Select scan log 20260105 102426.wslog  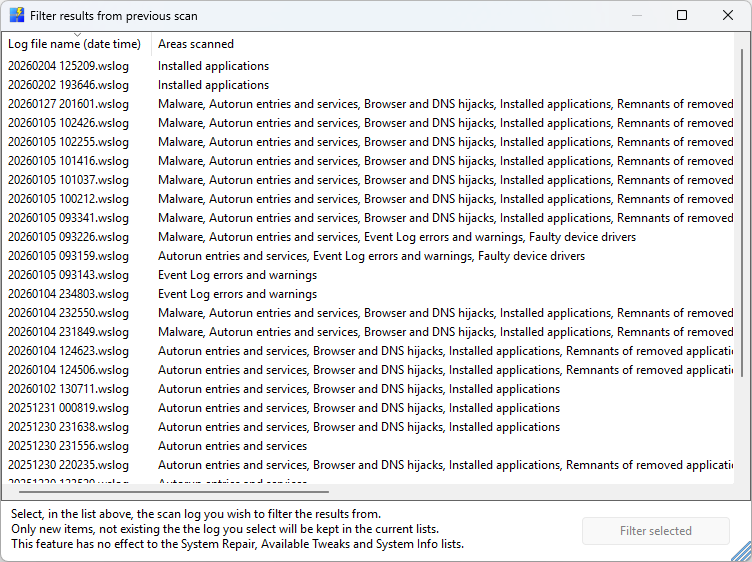tap(68, 123)
